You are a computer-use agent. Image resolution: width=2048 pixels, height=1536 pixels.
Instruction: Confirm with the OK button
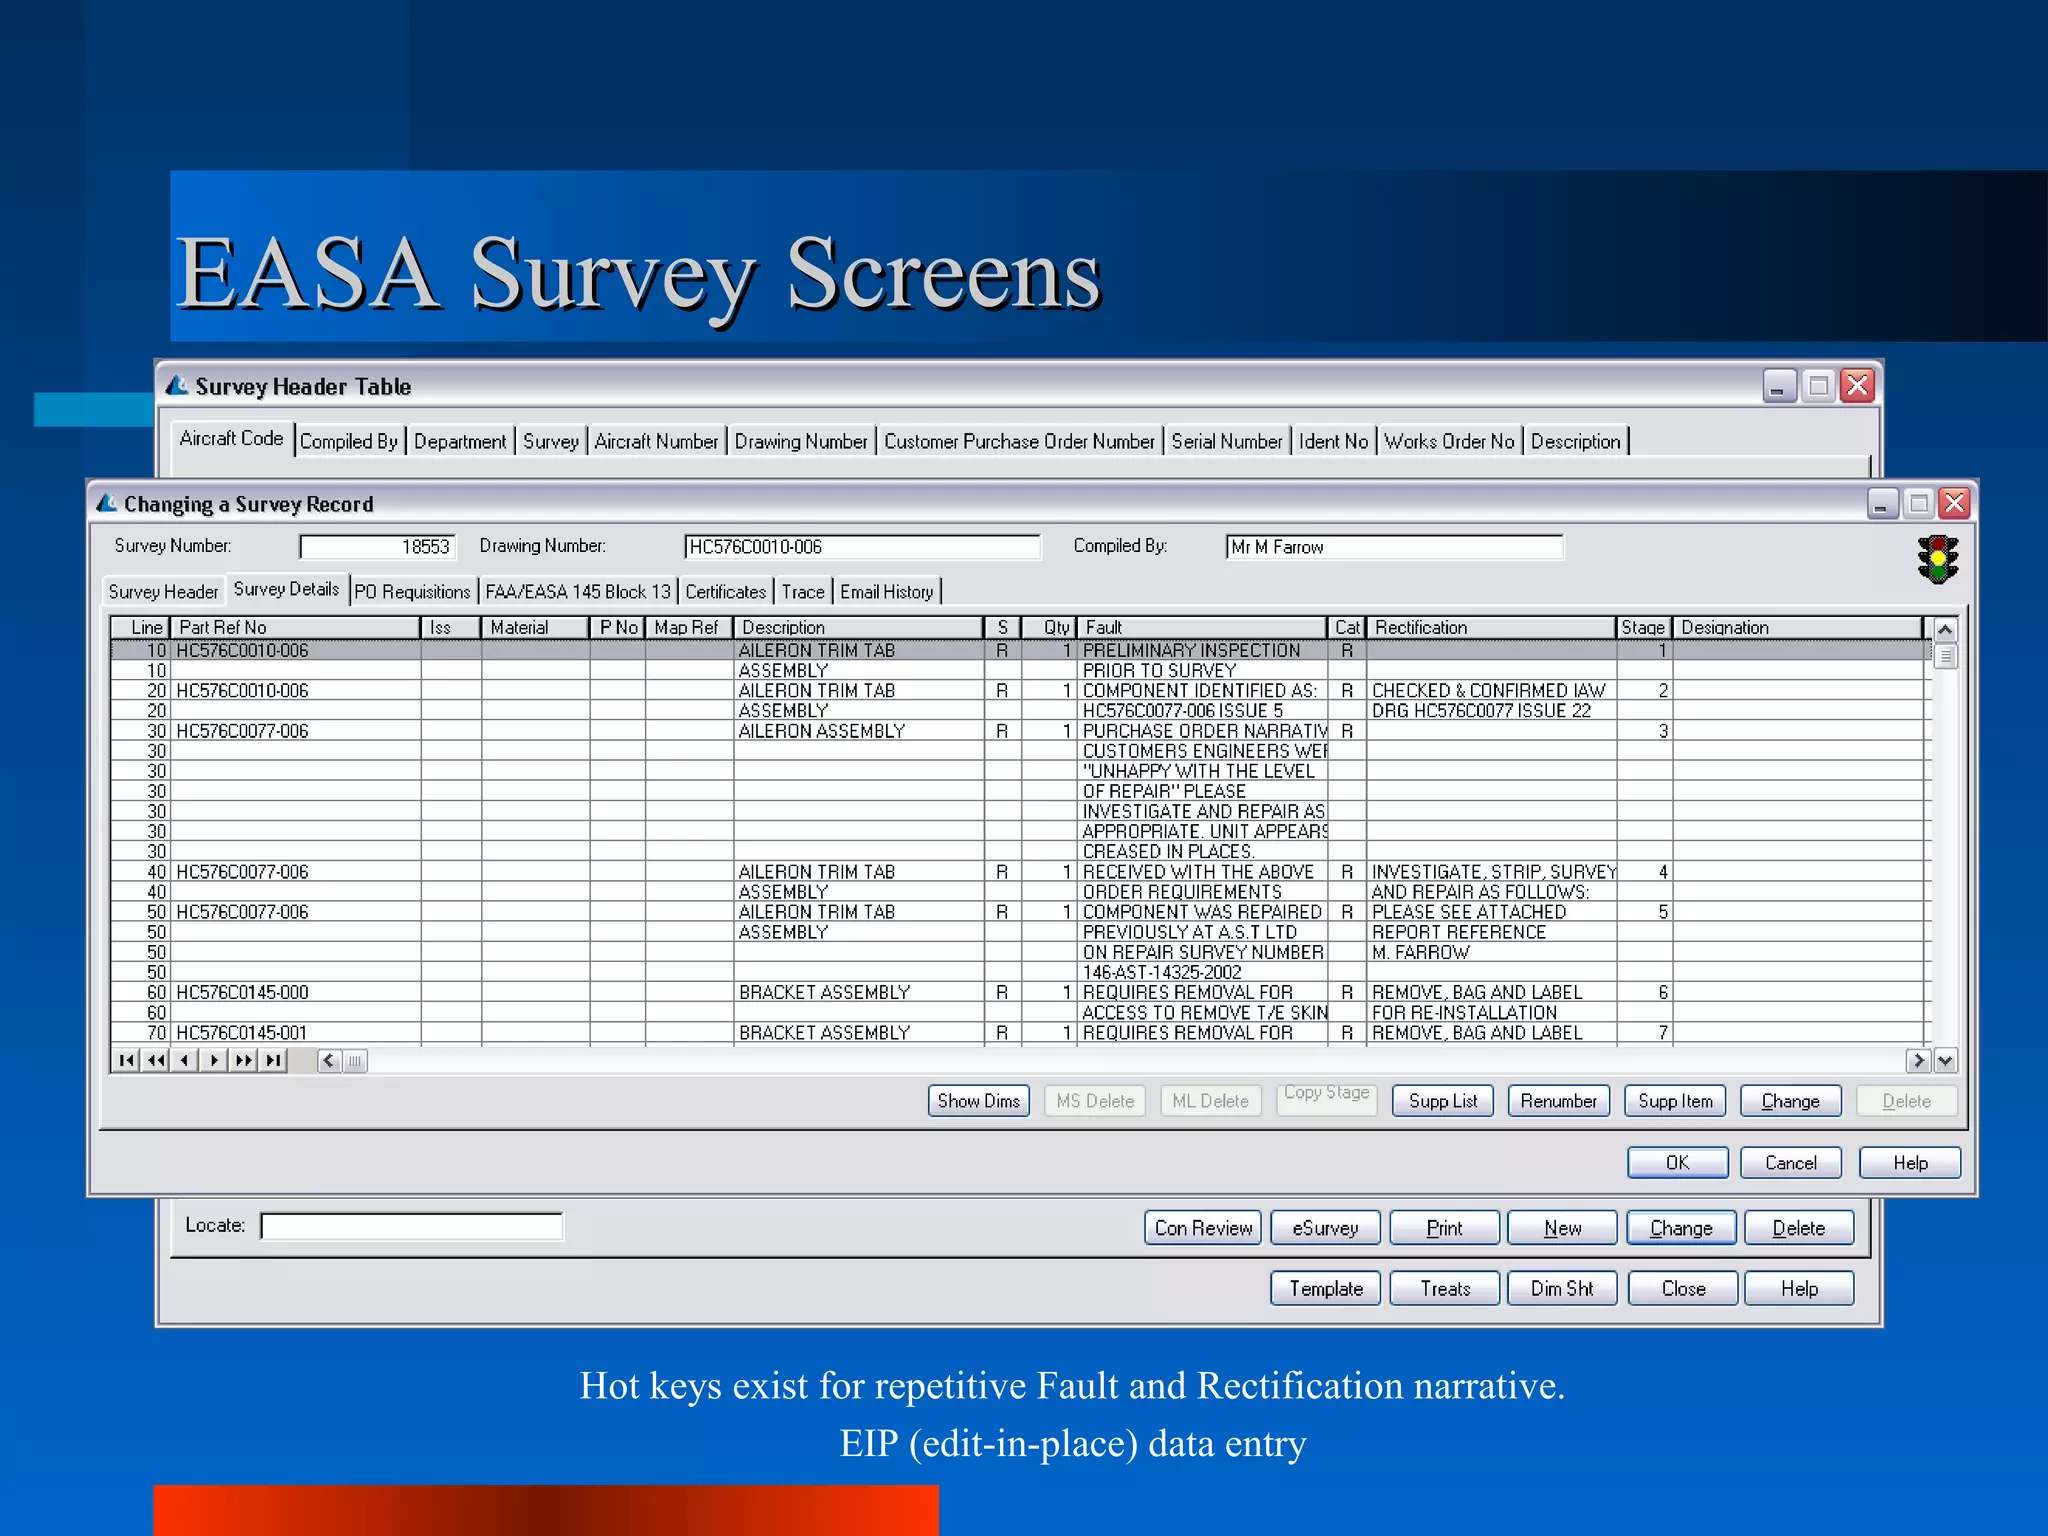click(1677, 1163)
